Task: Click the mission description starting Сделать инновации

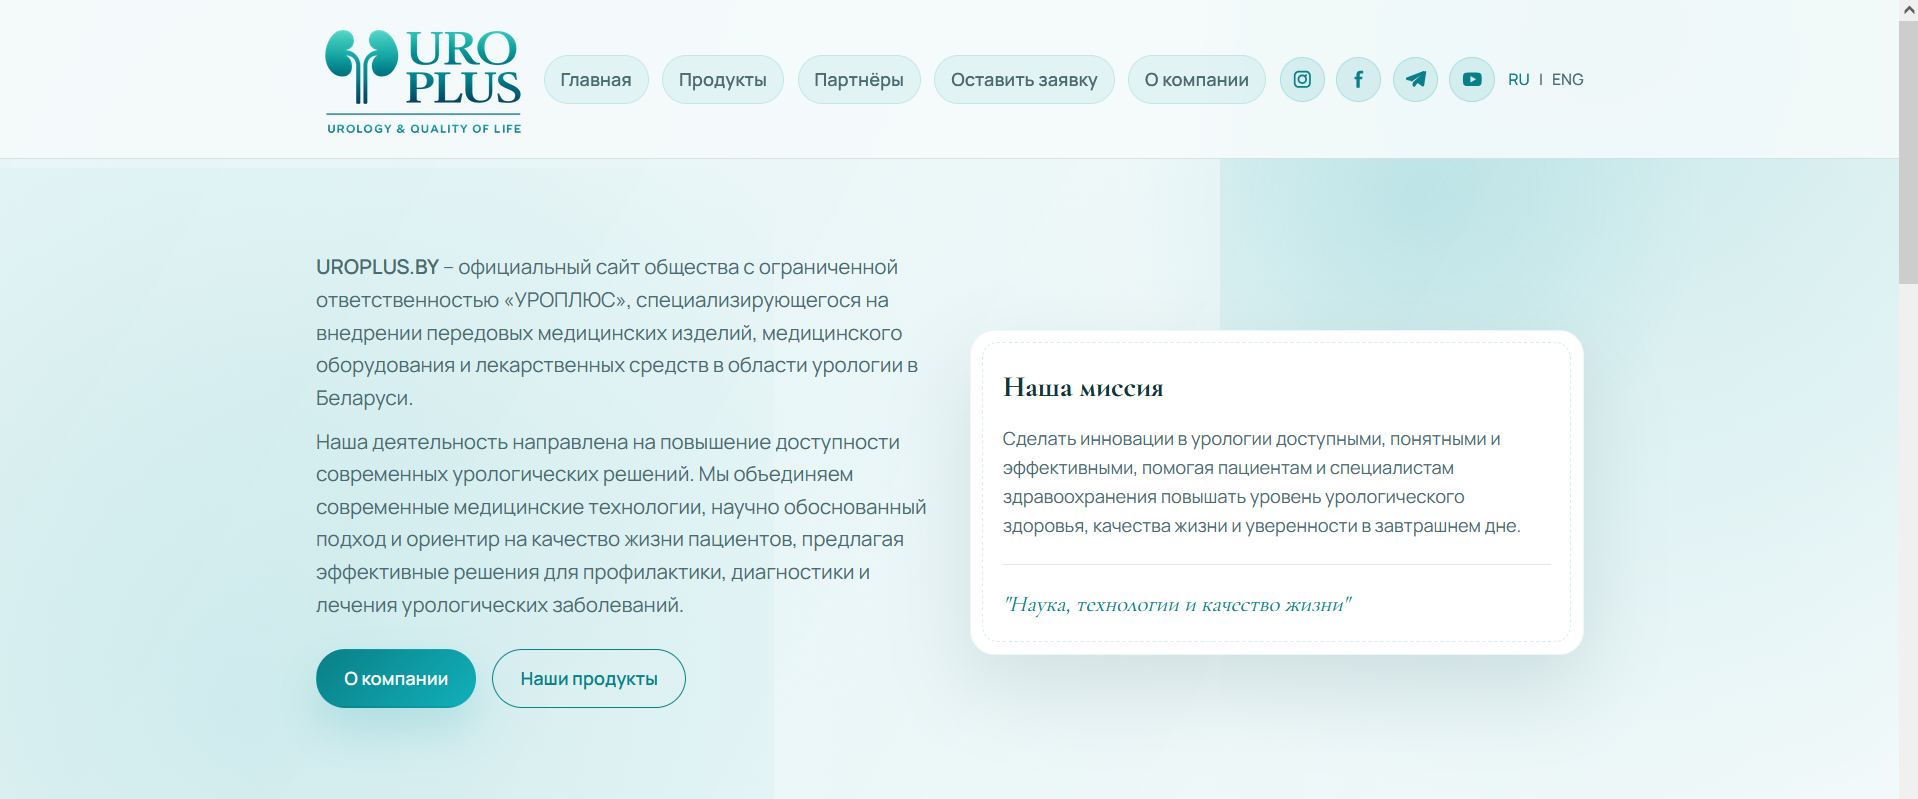Action: point(1261,482)
